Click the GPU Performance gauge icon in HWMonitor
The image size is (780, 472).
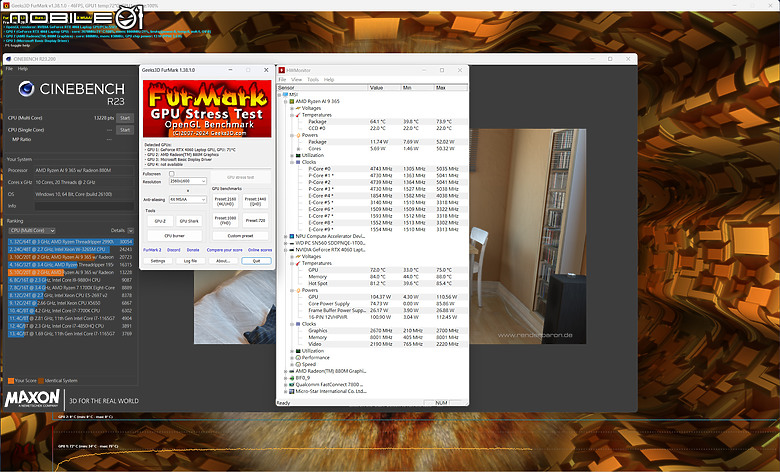tap(298, 358)
